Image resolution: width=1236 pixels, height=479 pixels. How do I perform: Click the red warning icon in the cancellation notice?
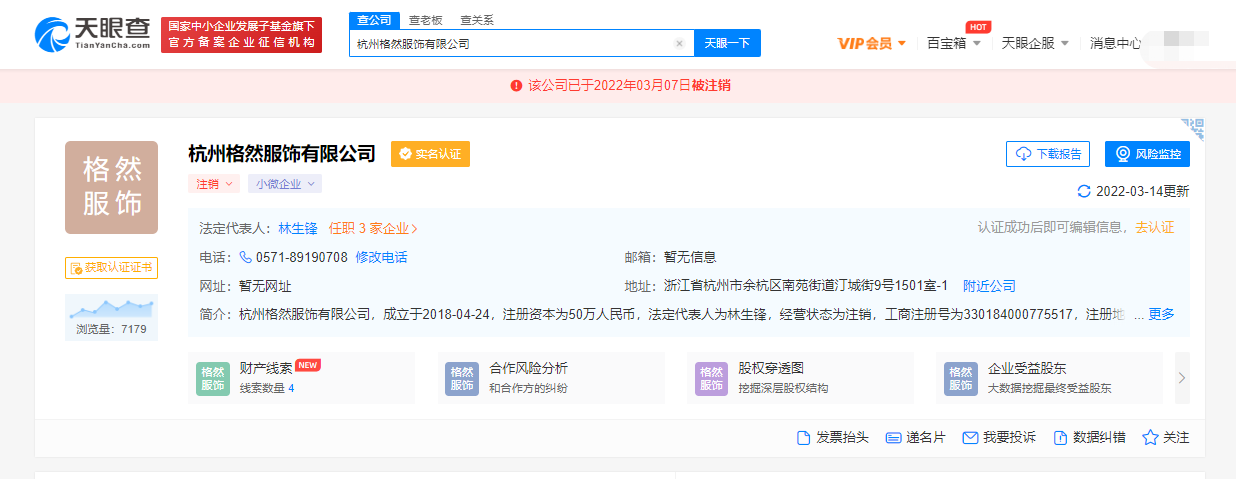coord(515,85)
